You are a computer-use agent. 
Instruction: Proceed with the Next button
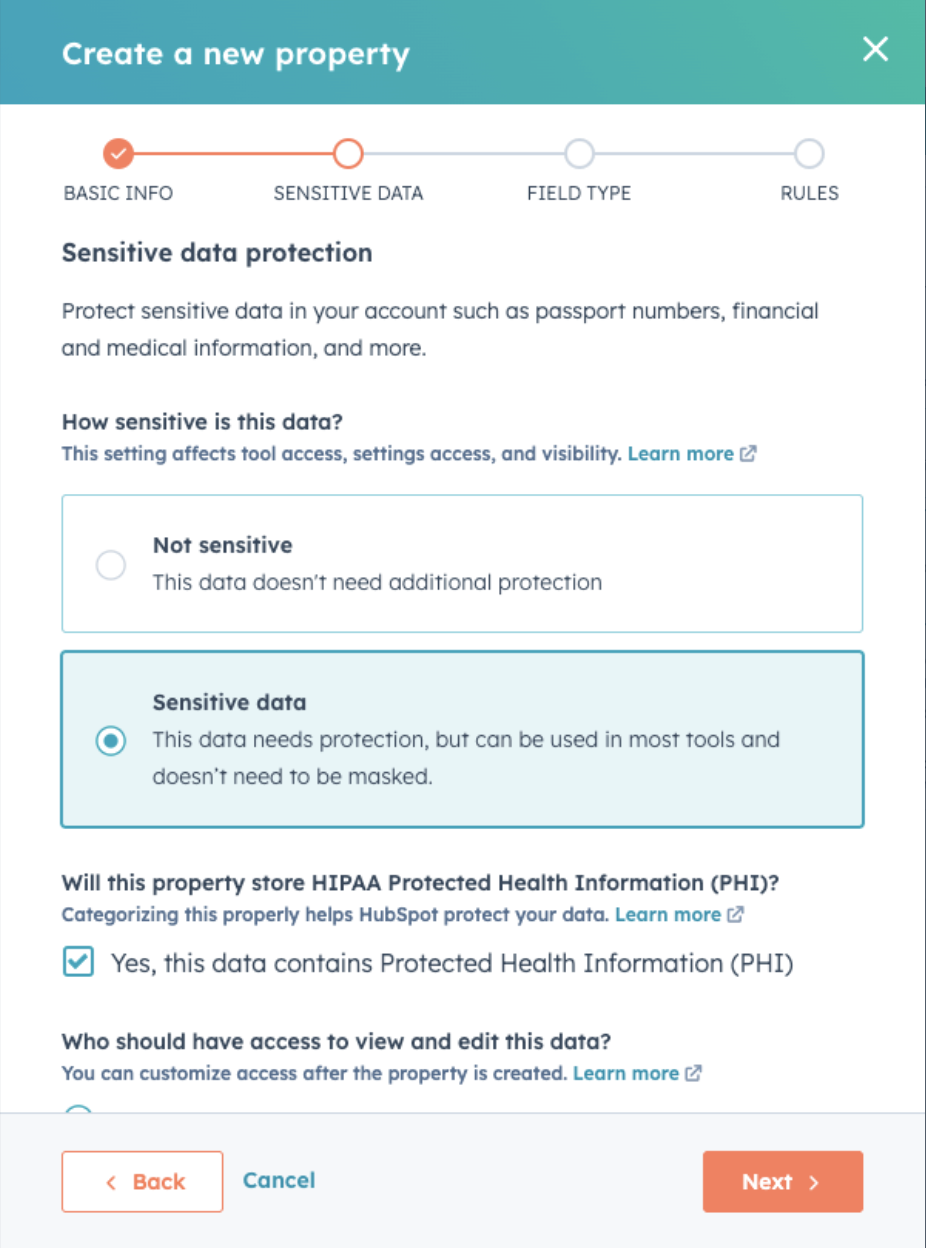click(782, 1181)
